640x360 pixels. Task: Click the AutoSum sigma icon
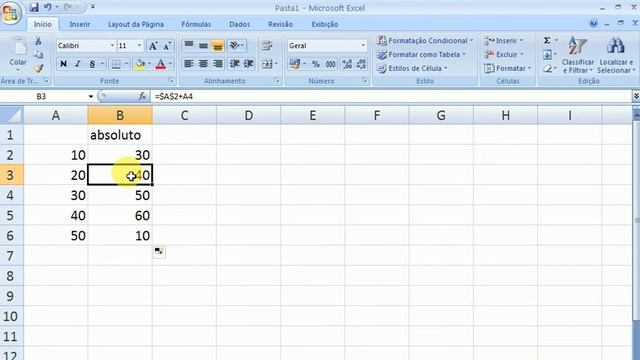point(547,40)
